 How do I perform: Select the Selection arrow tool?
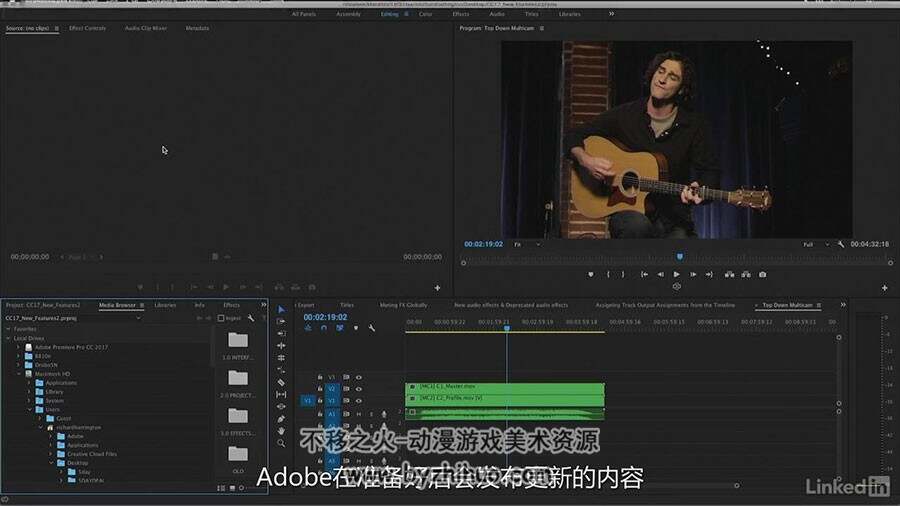281,310
